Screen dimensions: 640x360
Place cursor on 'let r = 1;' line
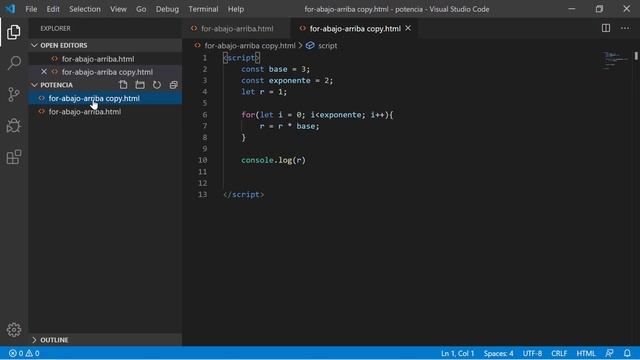[x=264, y=92]
